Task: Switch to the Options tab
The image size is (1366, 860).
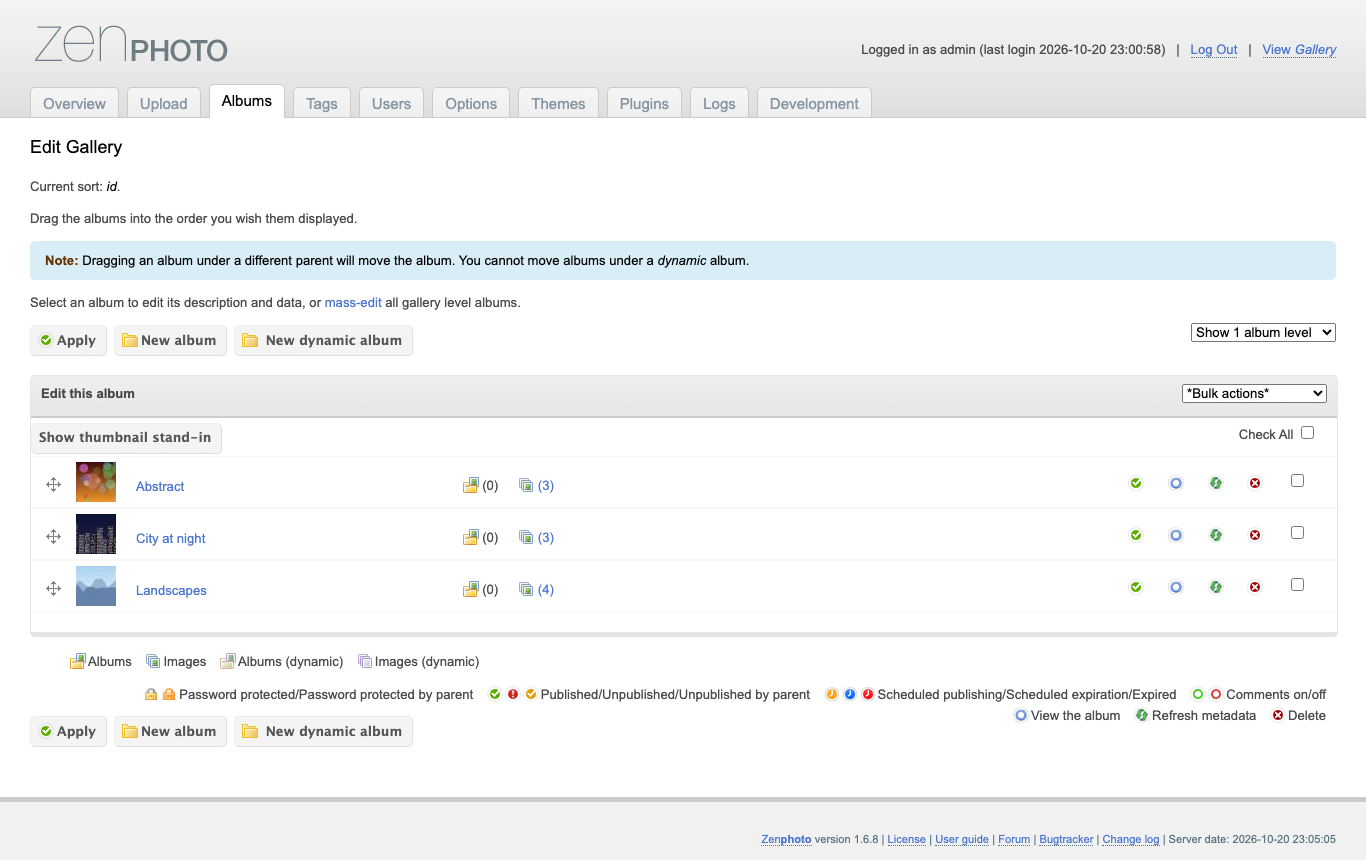Action: pyautogui.click(x=471, y=103)
